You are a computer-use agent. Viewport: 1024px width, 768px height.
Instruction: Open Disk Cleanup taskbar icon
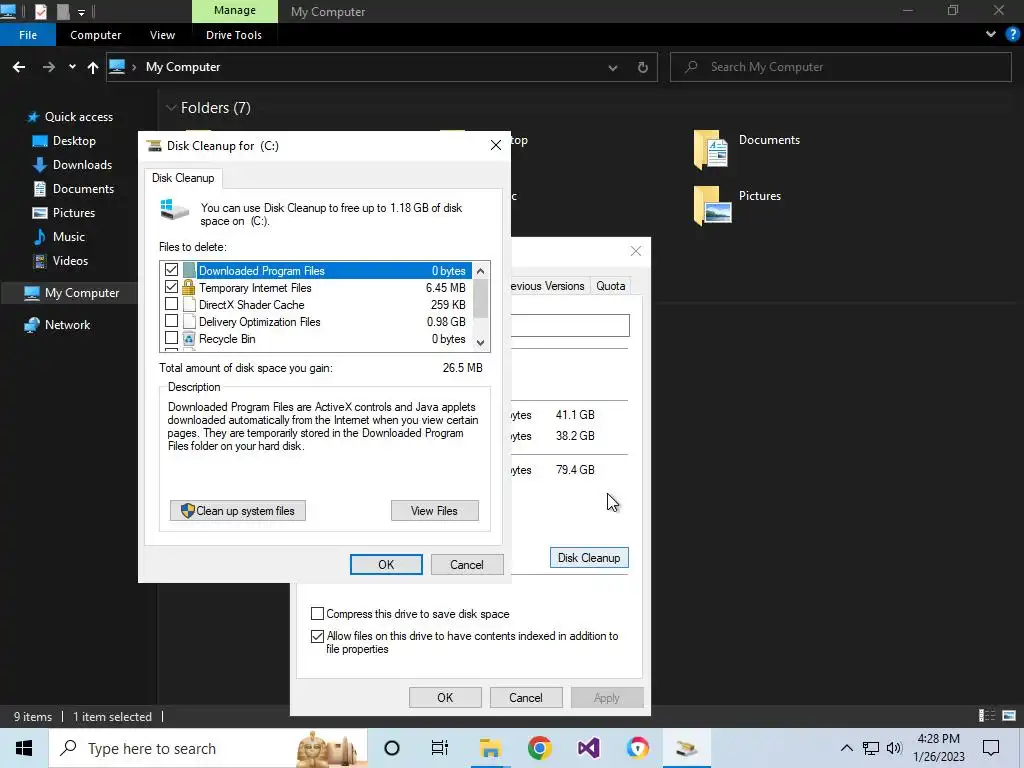pos(686,748)
